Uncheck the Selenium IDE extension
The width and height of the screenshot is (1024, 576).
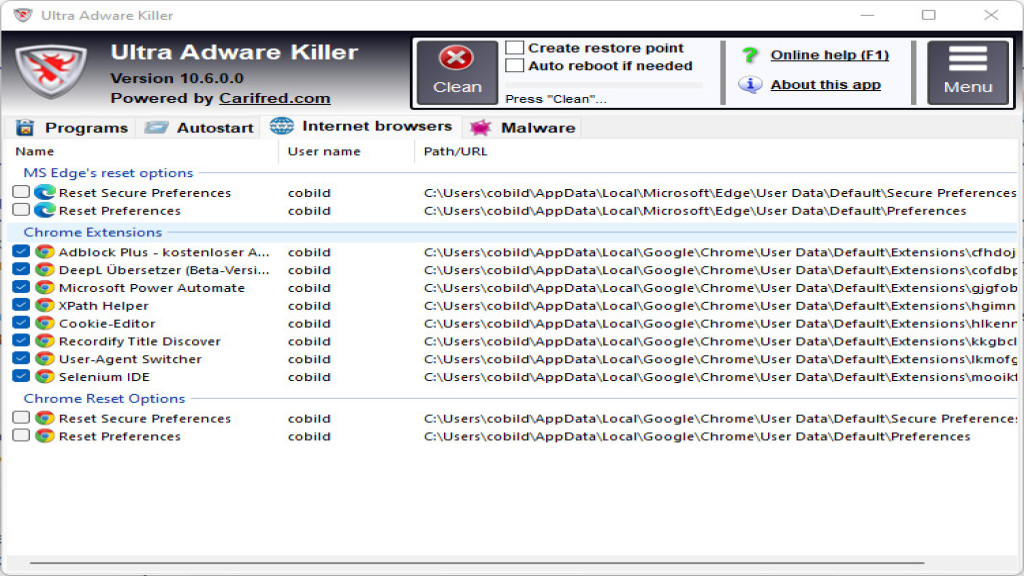pos(22,377)
